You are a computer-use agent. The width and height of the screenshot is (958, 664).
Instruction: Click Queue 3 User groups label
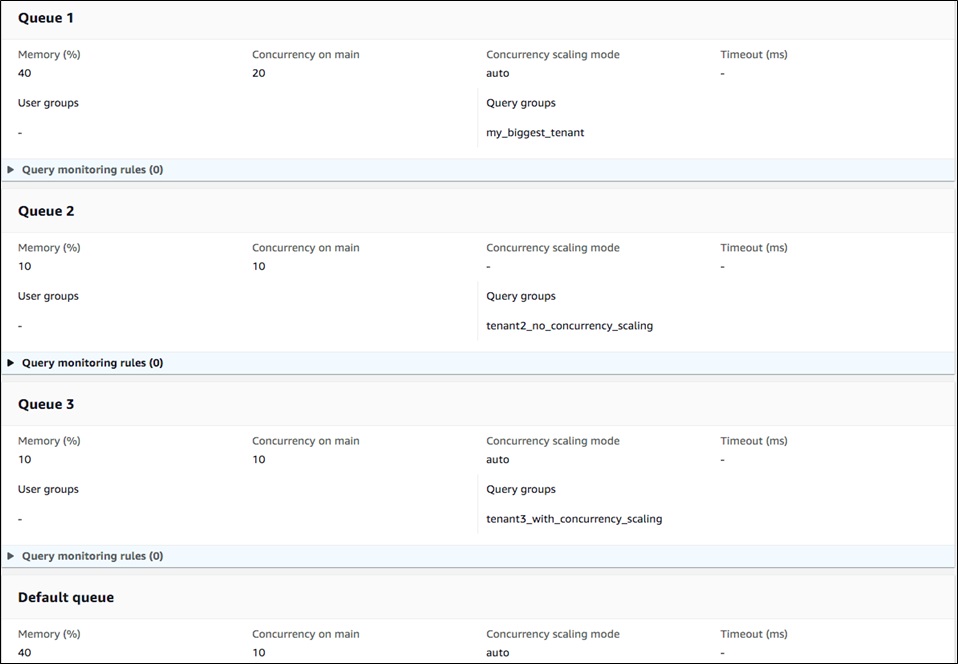[x=48, y=489]
